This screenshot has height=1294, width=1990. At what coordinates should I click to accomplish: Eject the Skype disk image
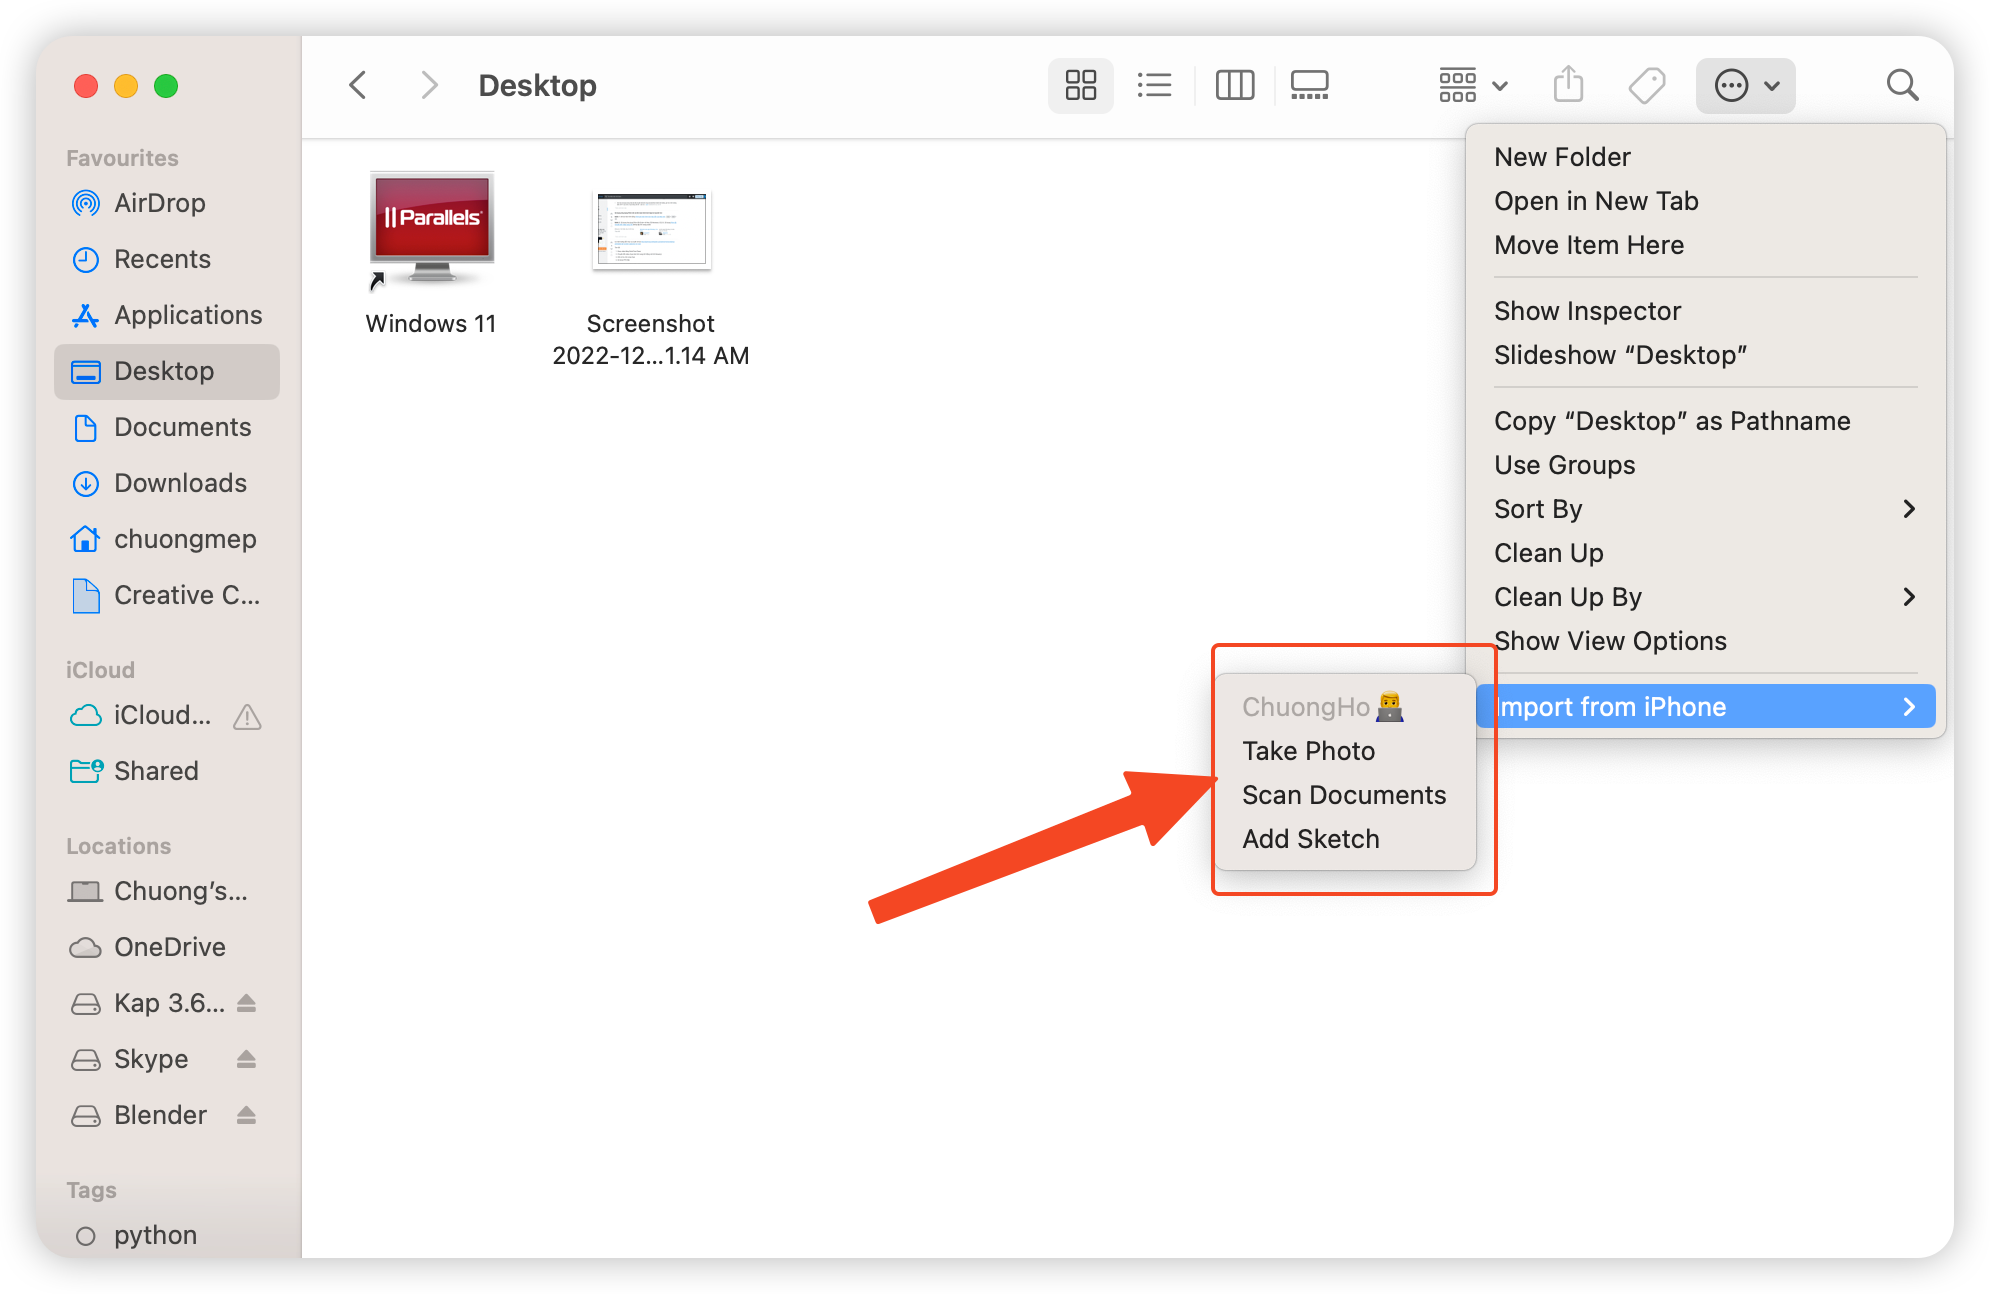tap(246, 1059)
